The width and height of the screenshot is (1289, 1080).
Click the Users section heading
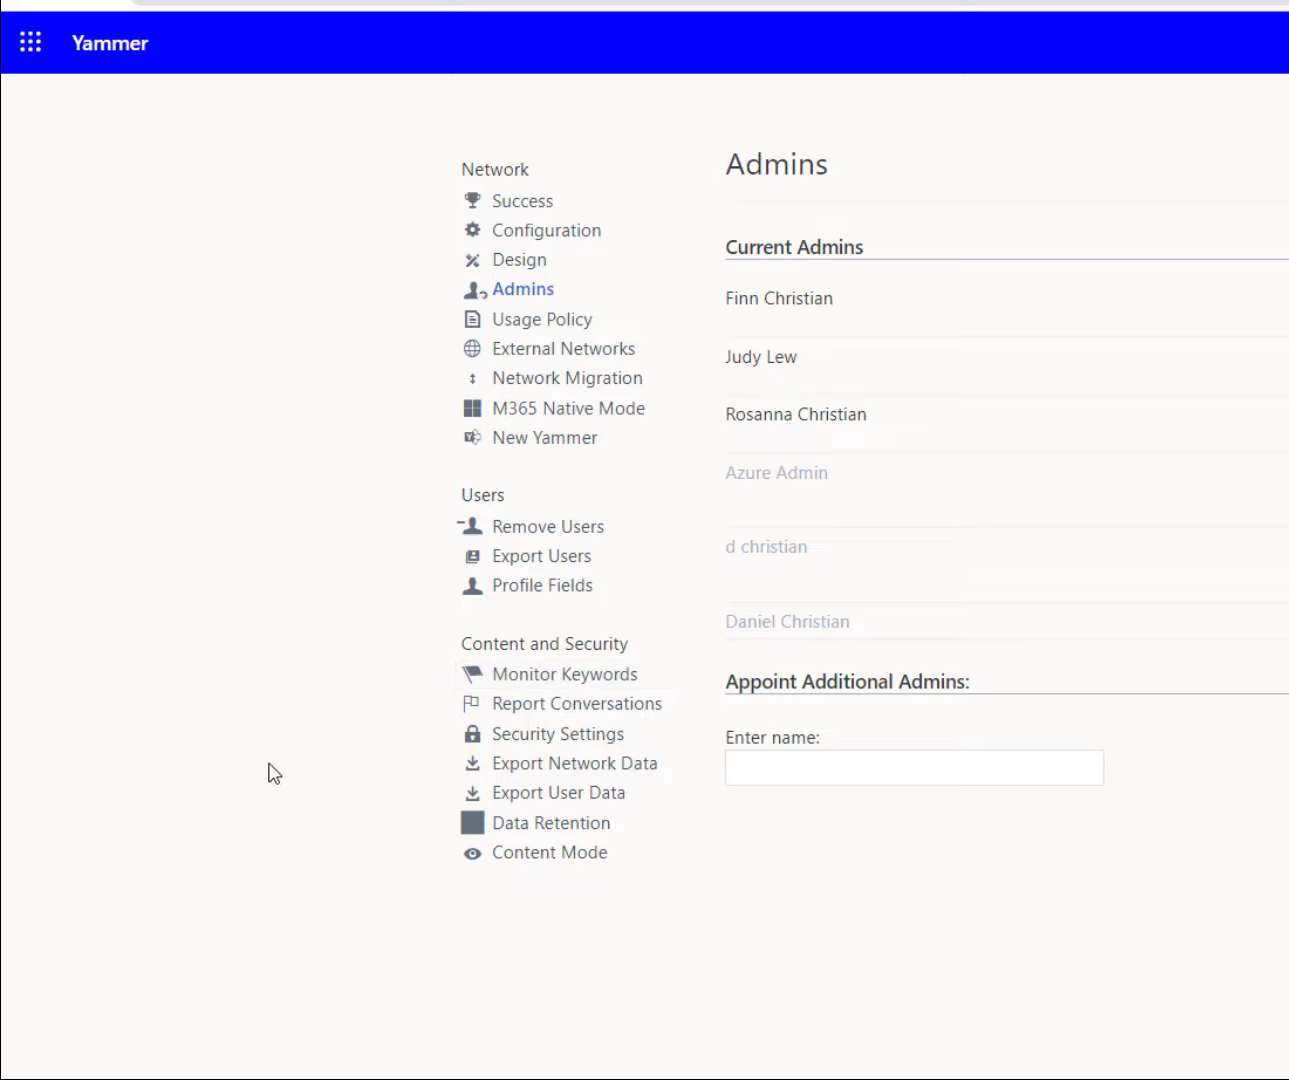click(x=483, y=495)
